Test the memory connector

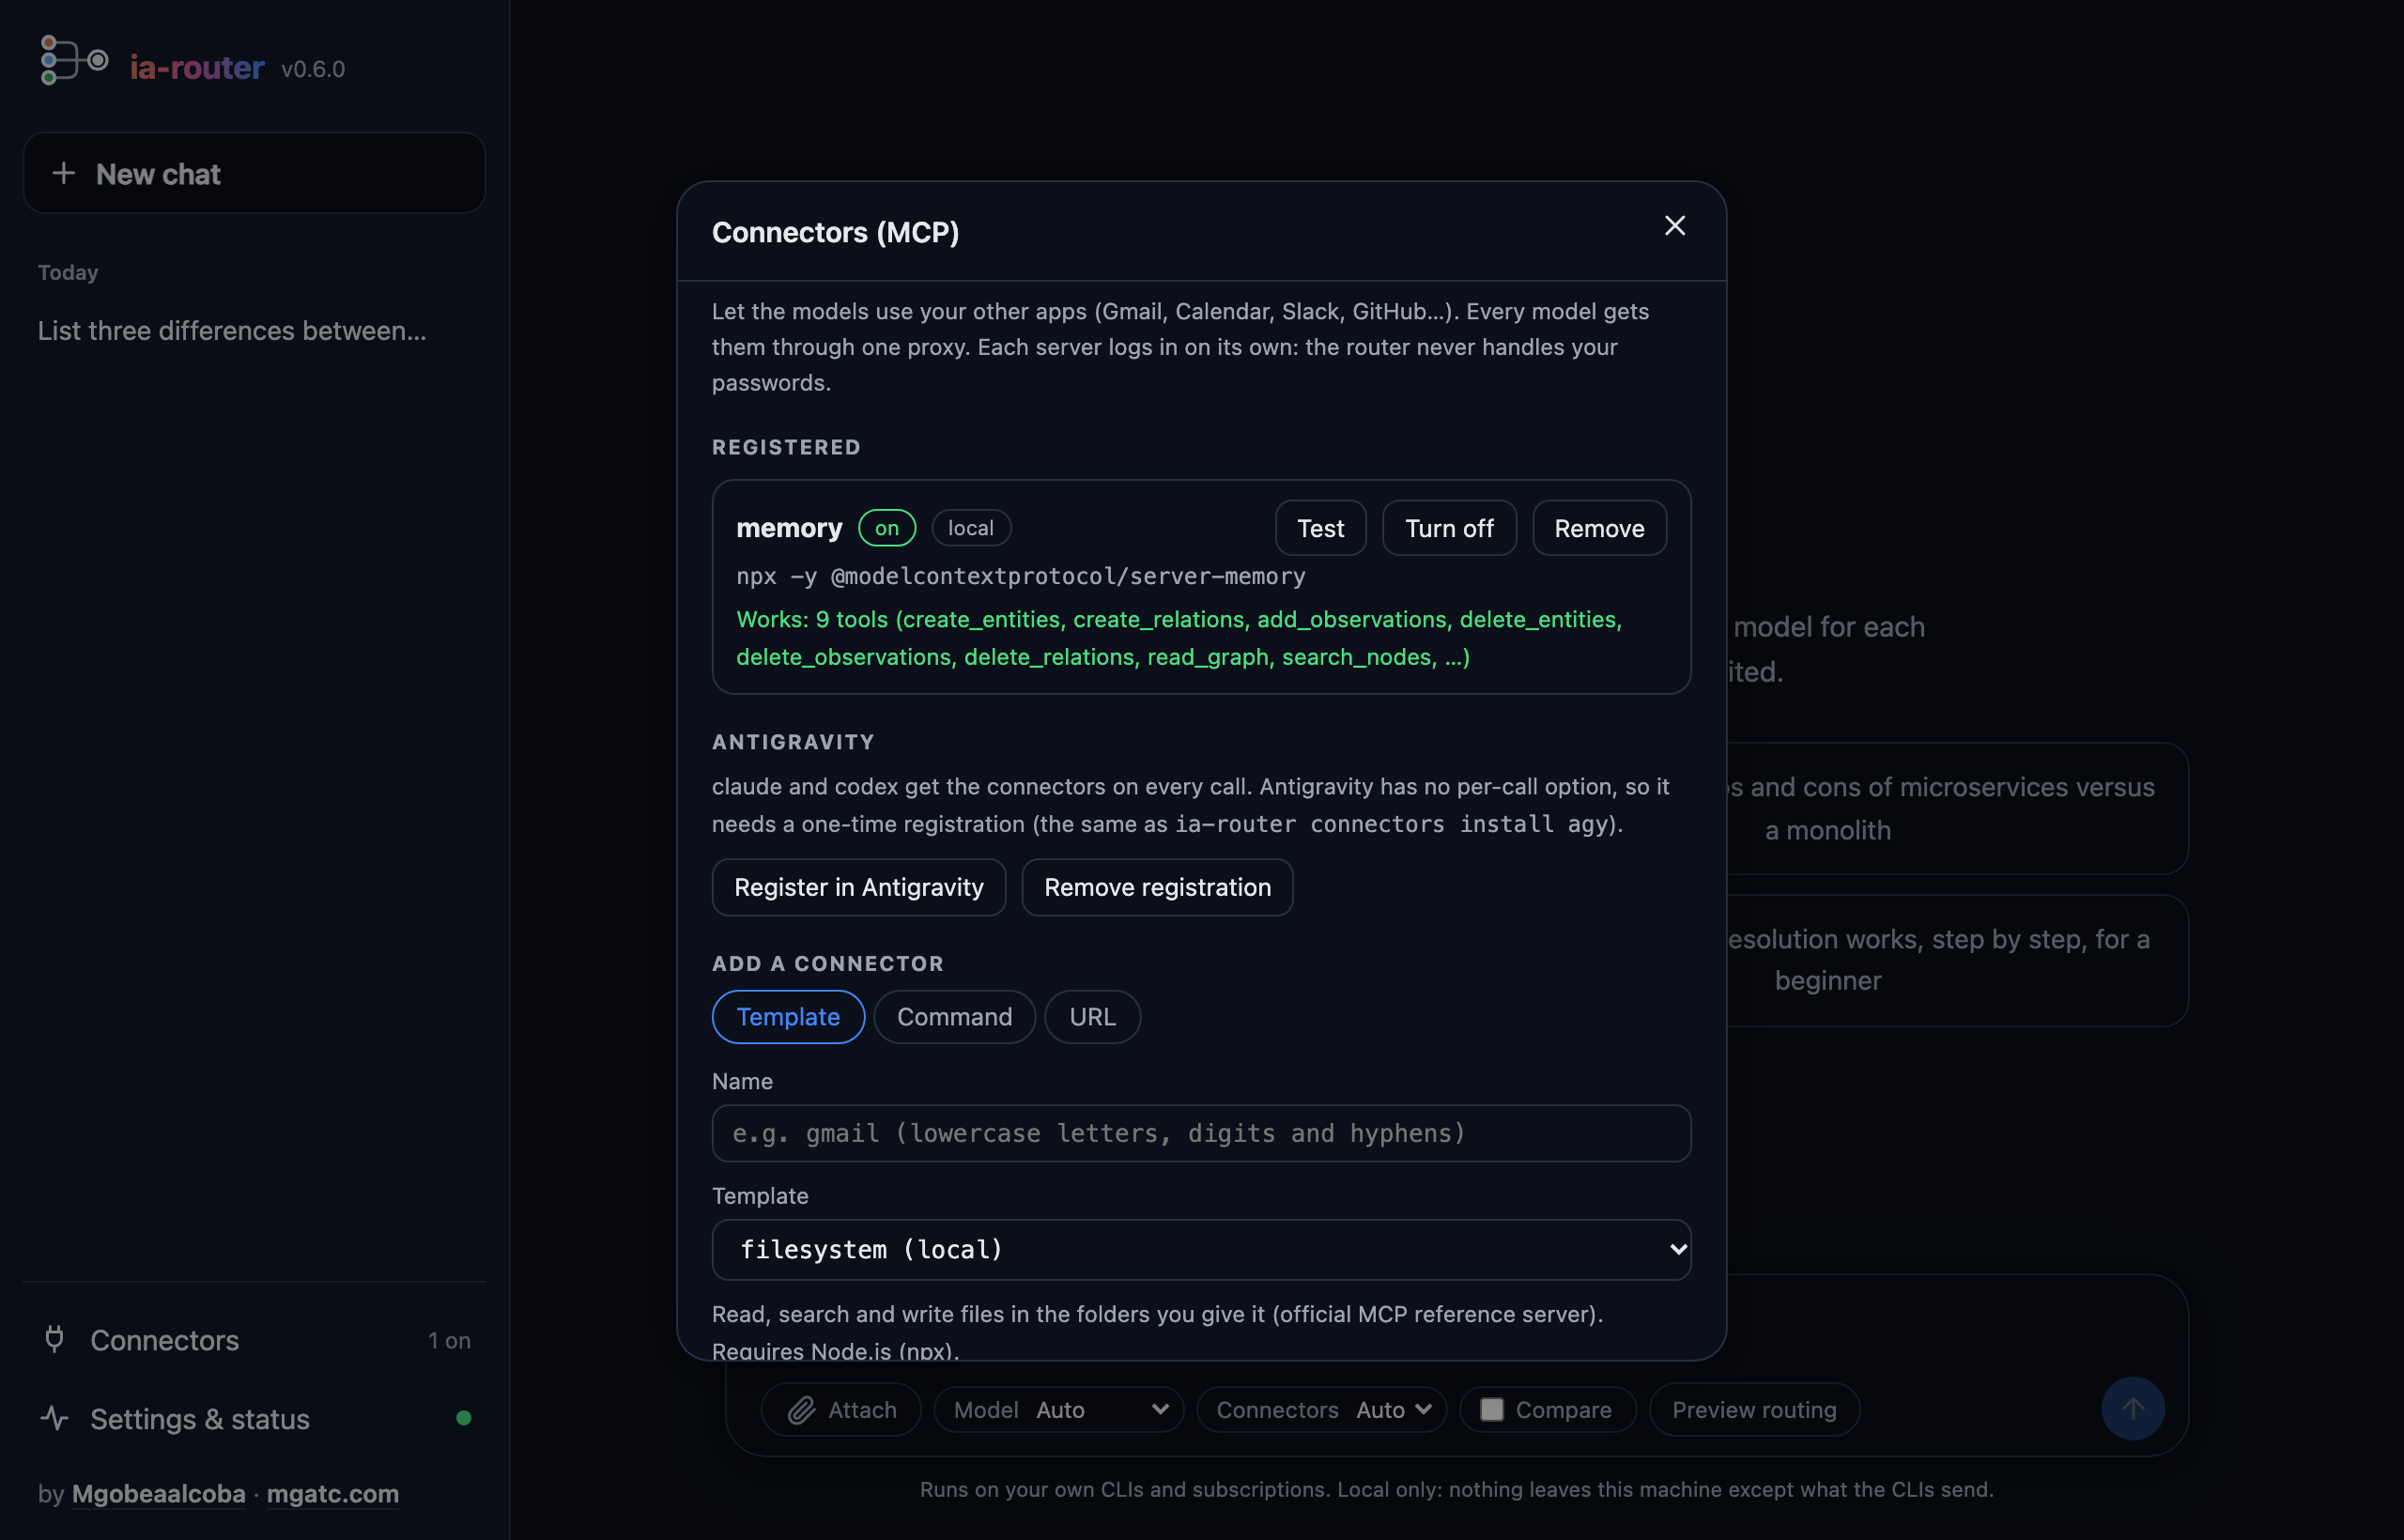click(1320, 528)
